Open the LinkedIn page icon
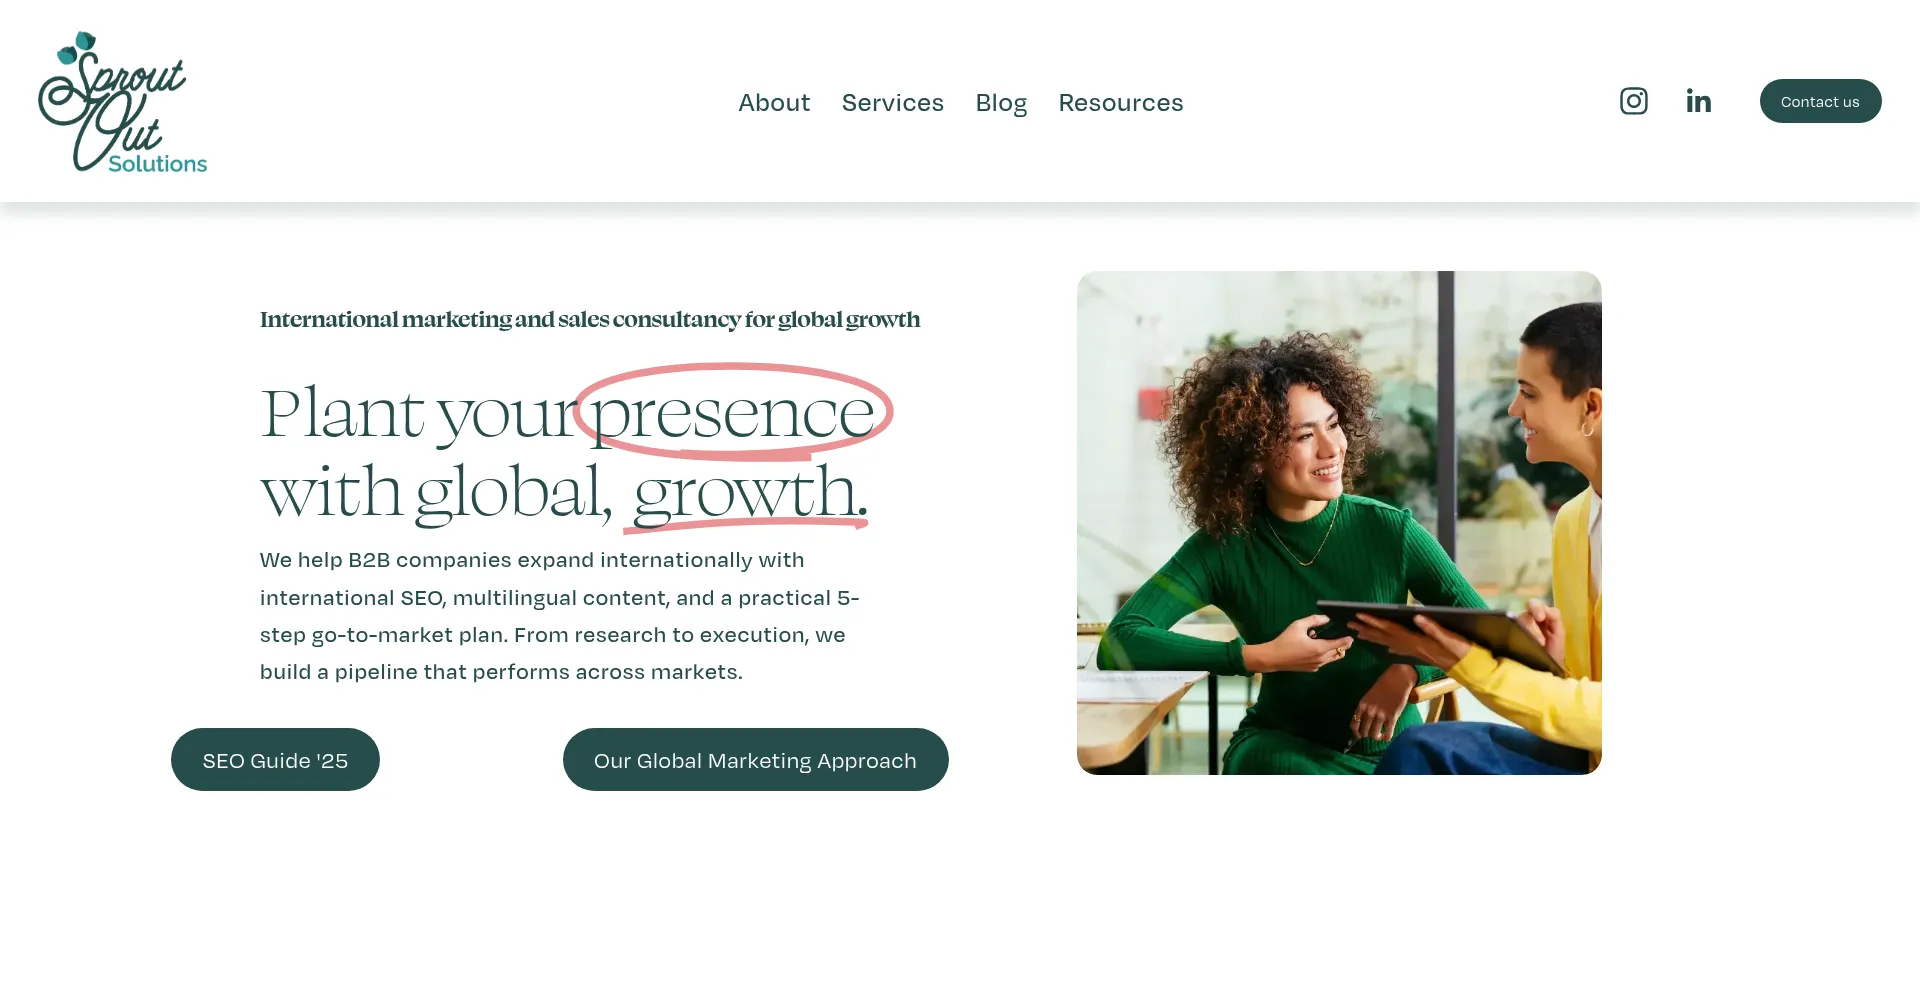Screen dimensions: 1920x993 (x=1698, y=101)
